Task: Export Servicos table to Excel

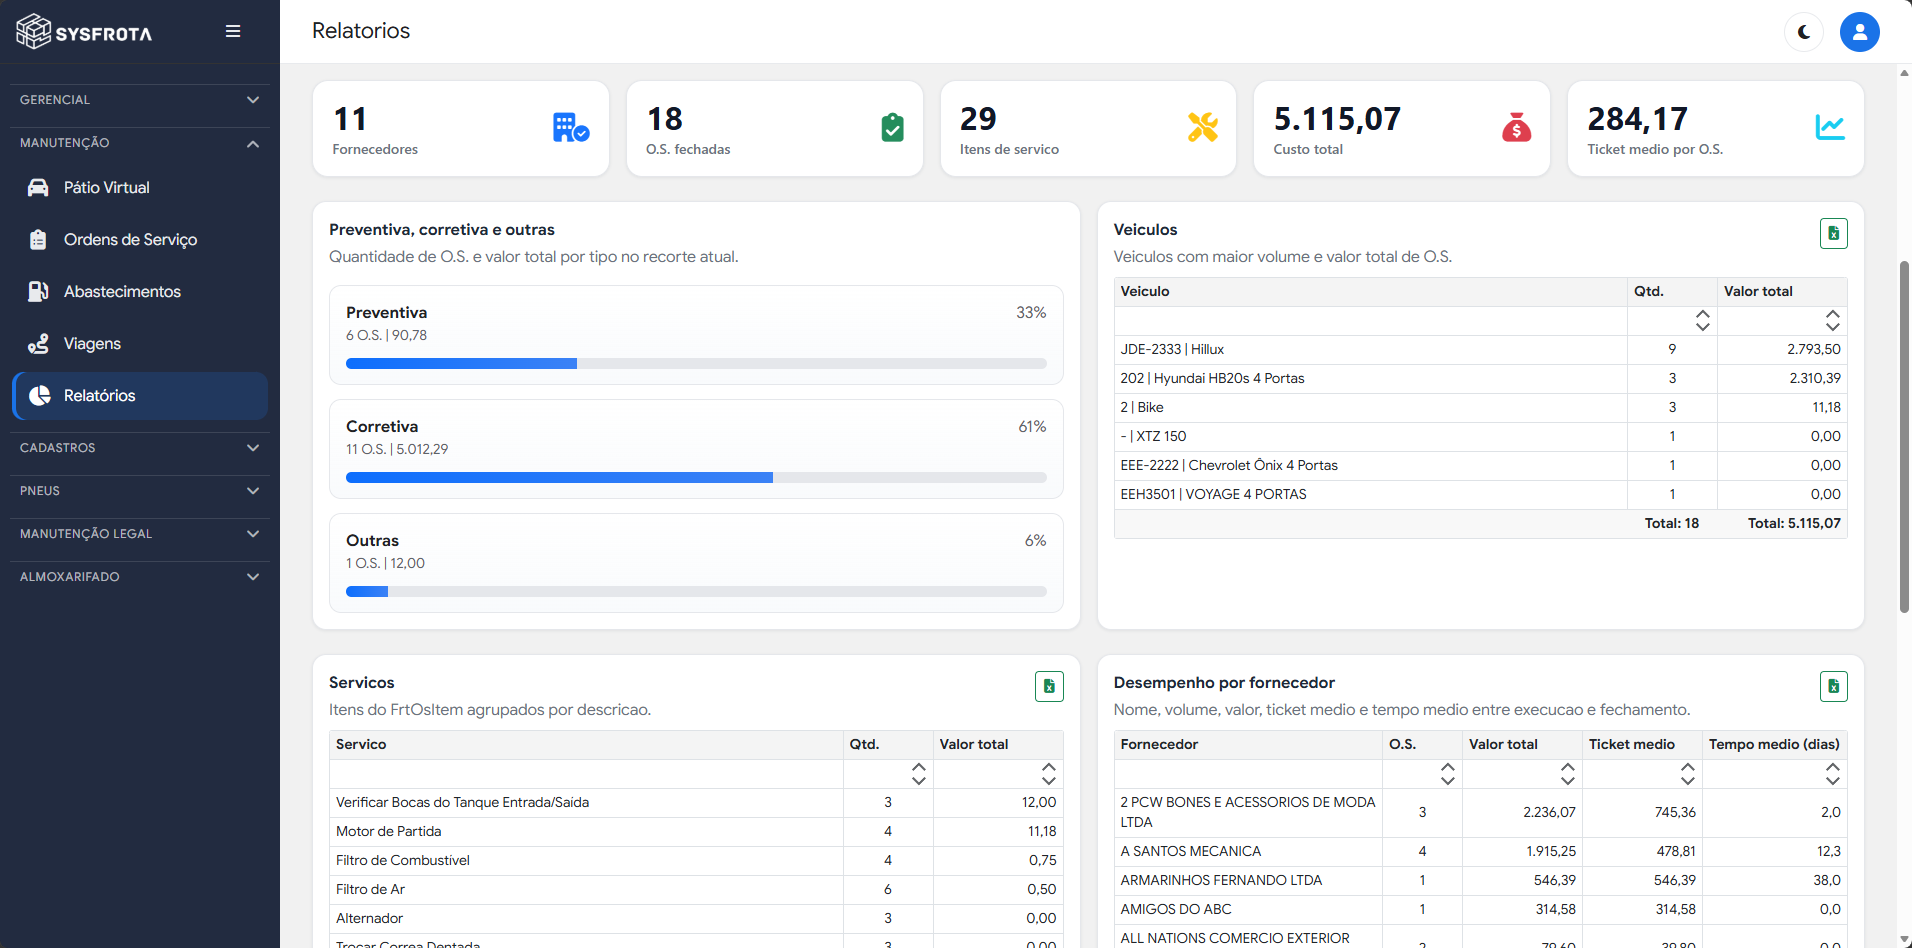Action: [x=1049, y=686]
